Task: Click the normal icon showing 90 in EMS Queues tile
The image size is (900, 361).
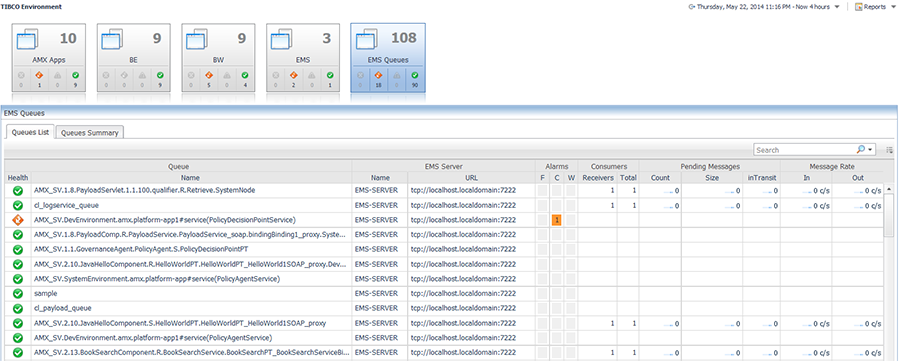Action: [x=415, y=75]
